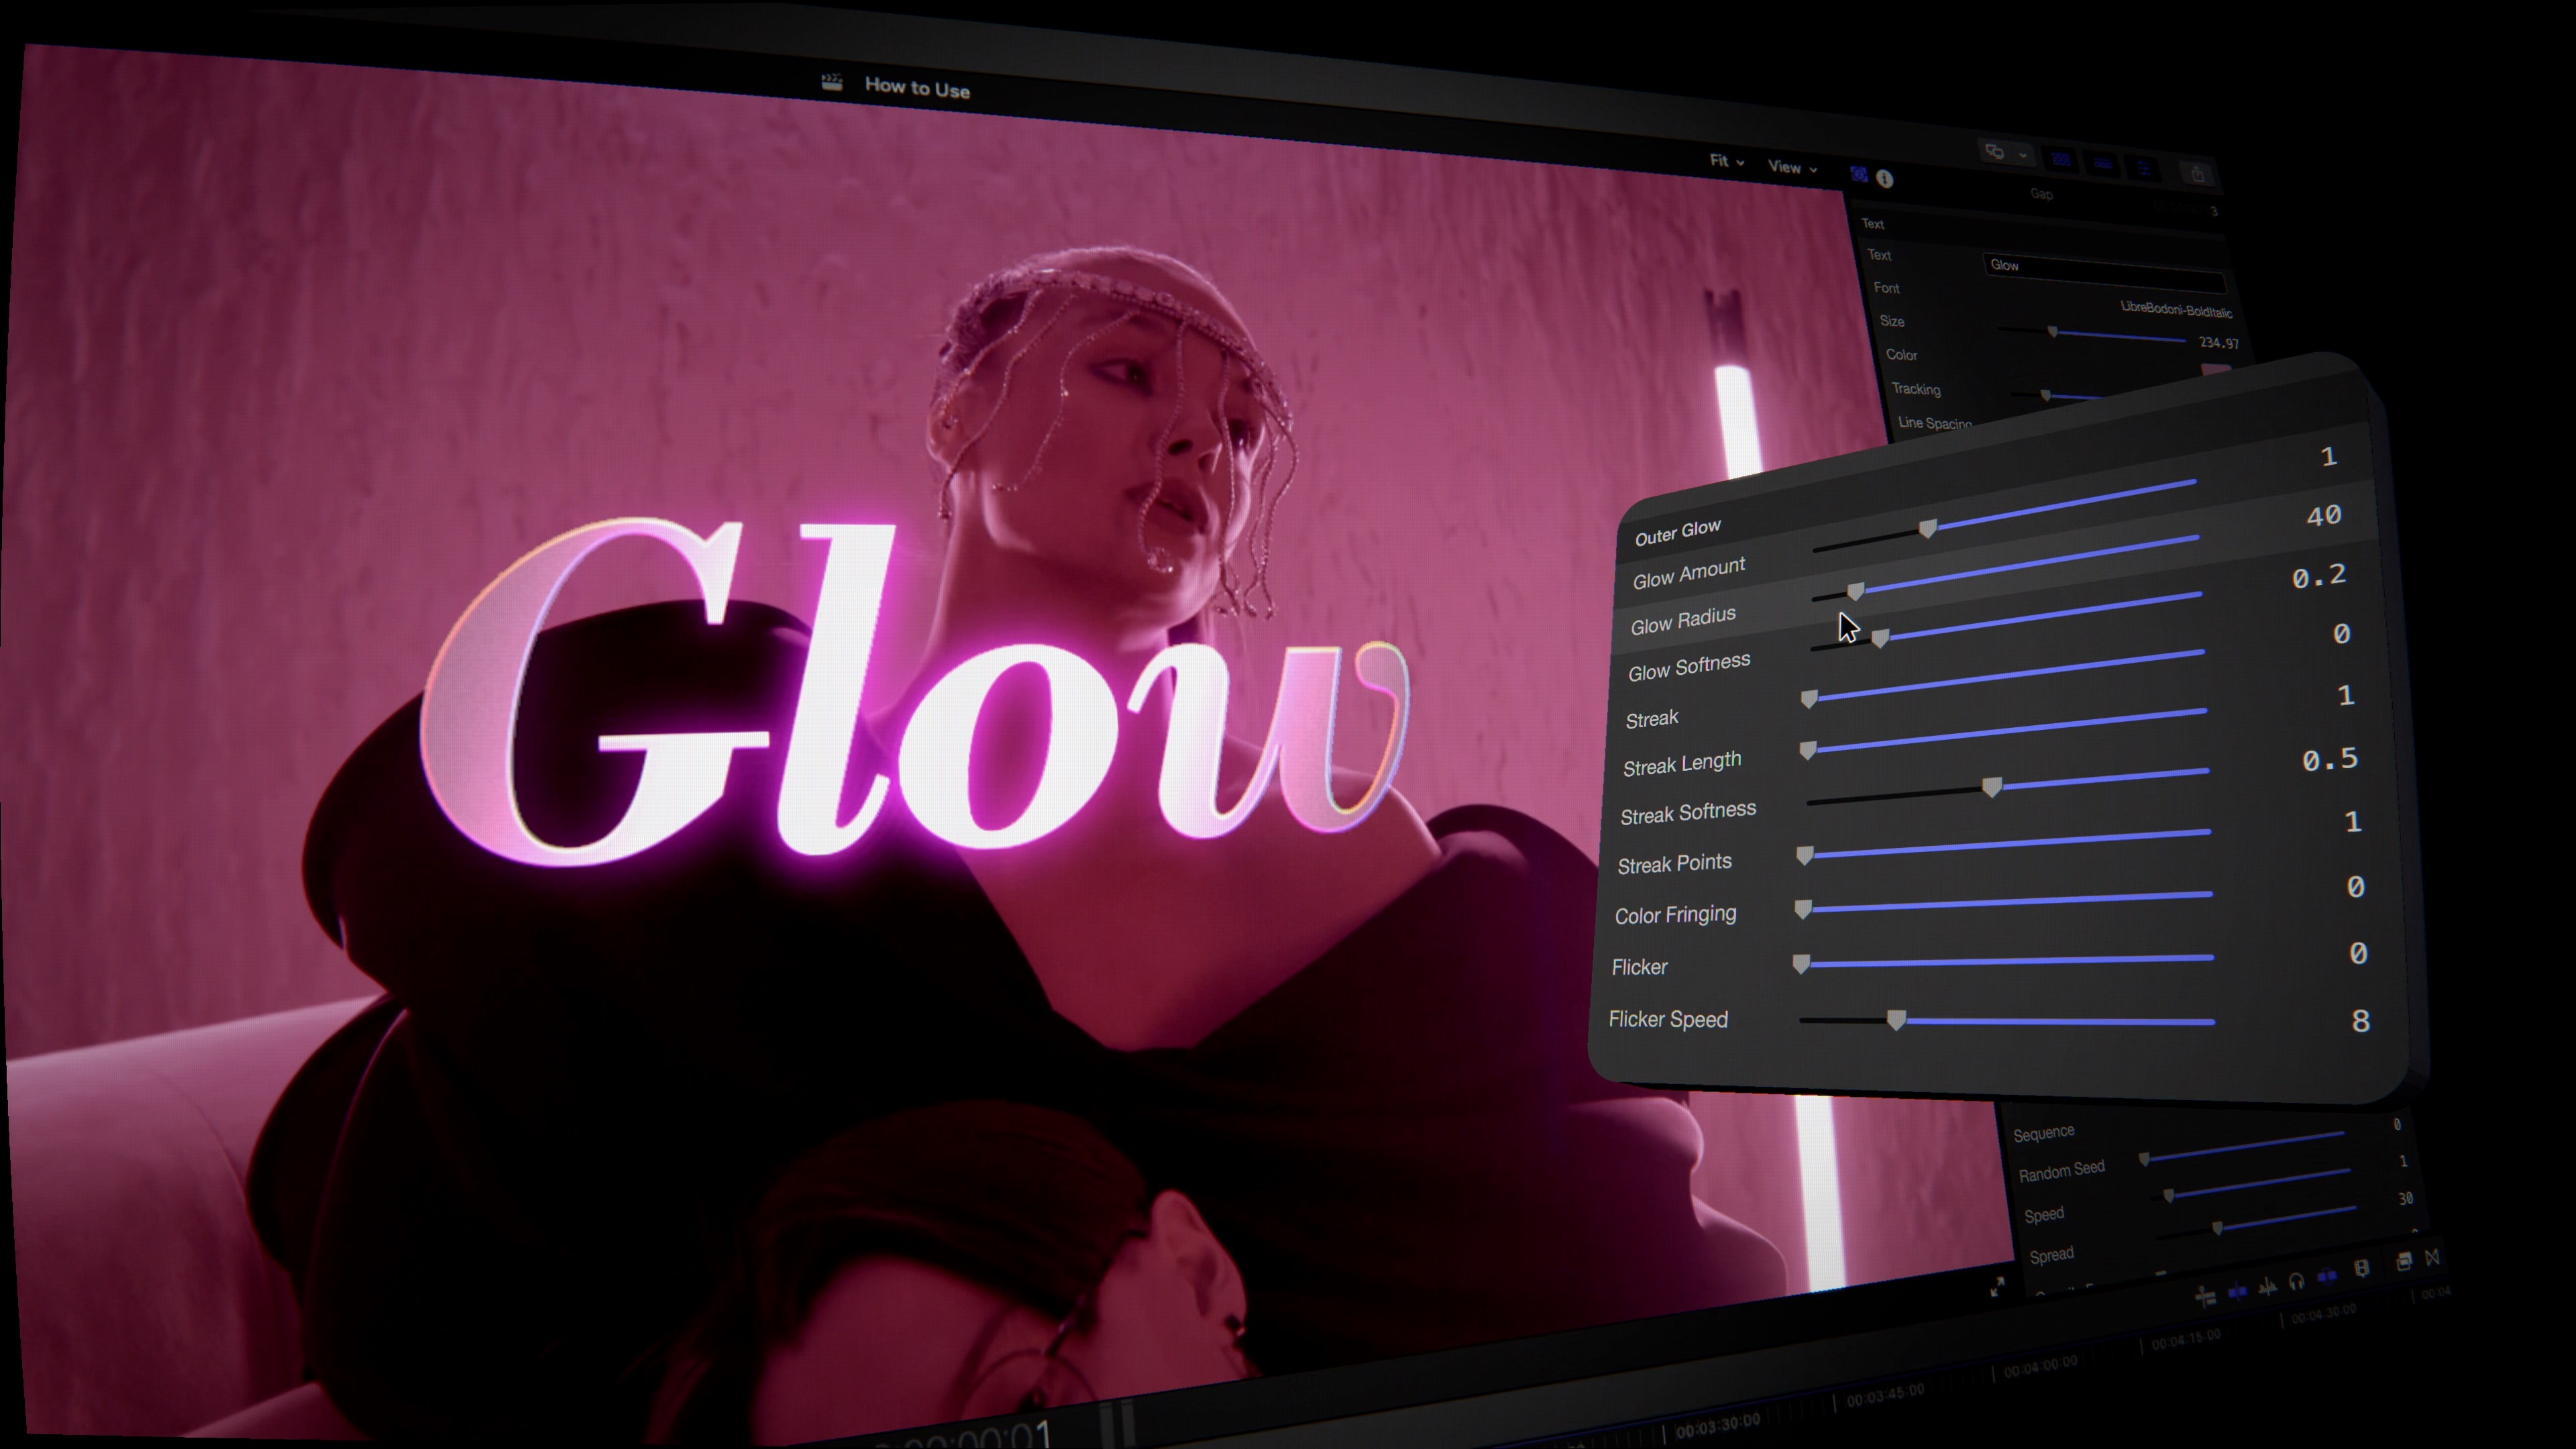Image resolution: width=2576 pixels, height=1449 pixels.
Task: Select the blue Title inspector icon
Action: pyautogui.click(x=1859, y=174)
